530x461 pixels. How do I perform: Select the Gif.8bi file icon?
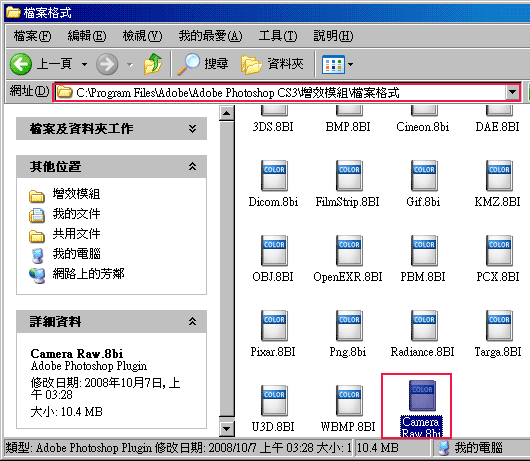(x=424, y=175)
